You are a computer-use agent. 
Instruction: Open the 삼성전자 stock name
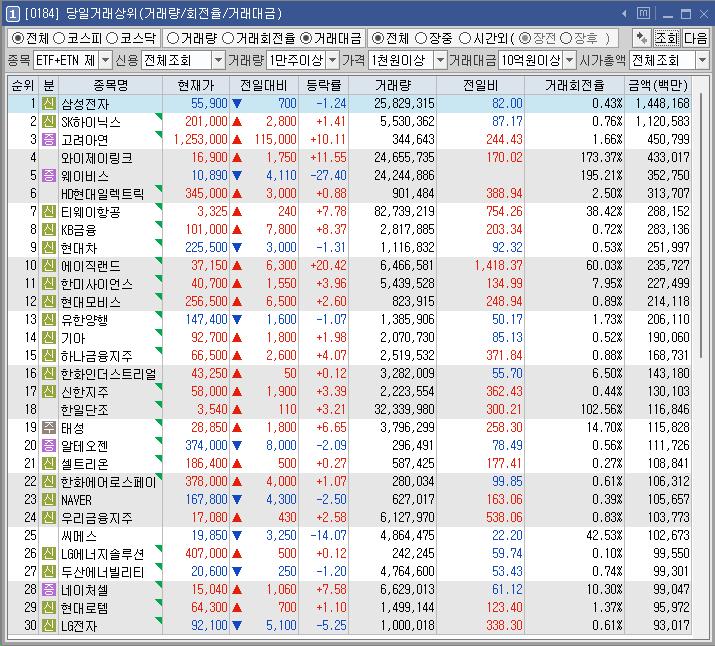click(85, 104)
